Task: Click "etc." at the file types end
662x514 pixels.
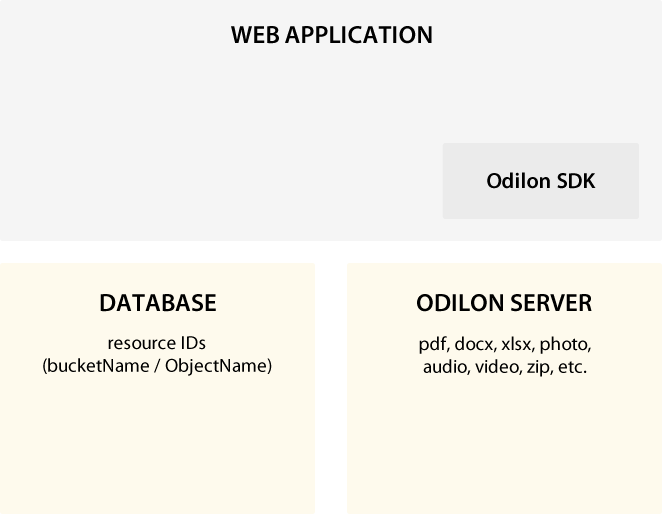Action: pyautogui.click(x=572, y=367)
